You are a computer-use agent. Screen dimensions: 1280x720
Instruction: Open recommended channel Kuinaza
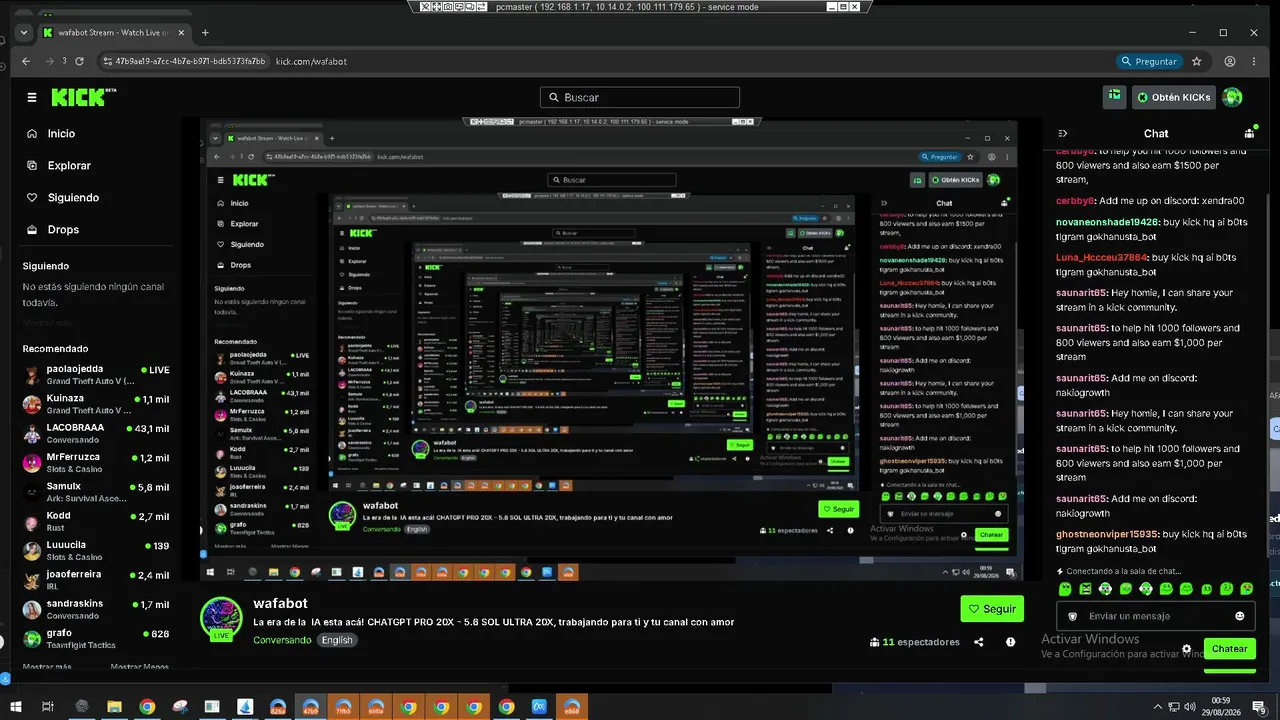click(96, 404)
